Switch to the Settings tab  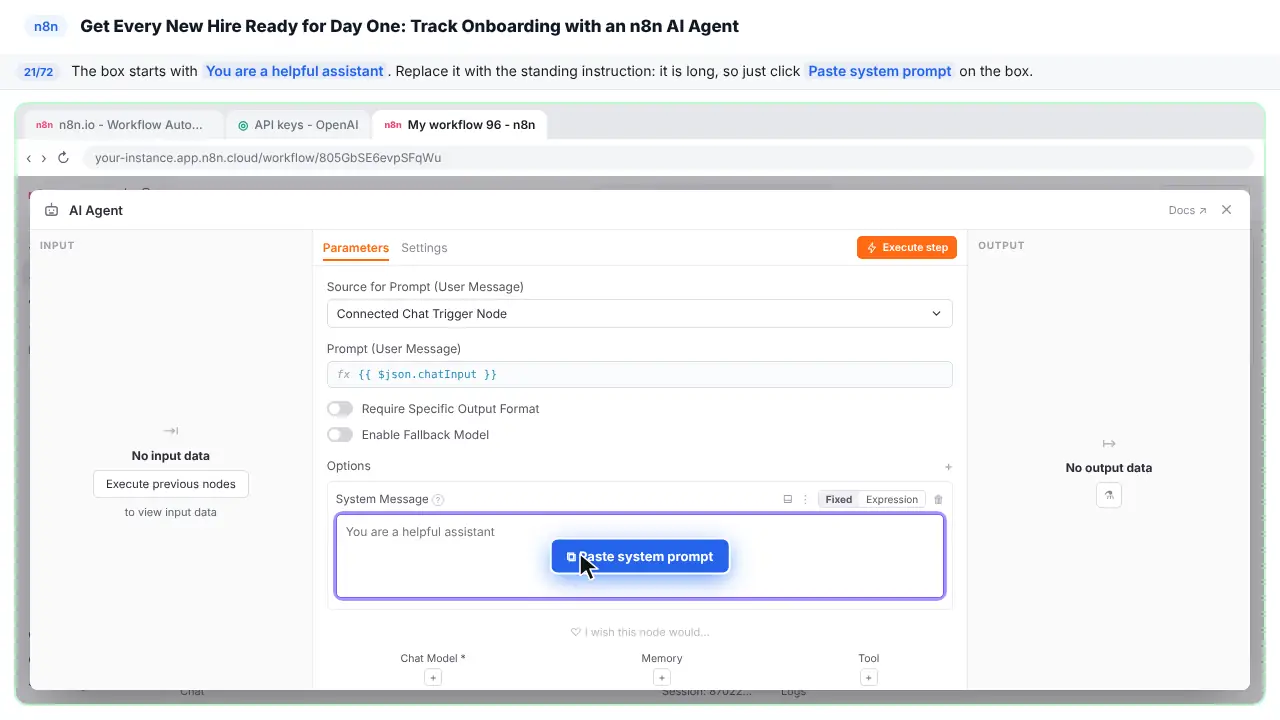coord(424,248)
